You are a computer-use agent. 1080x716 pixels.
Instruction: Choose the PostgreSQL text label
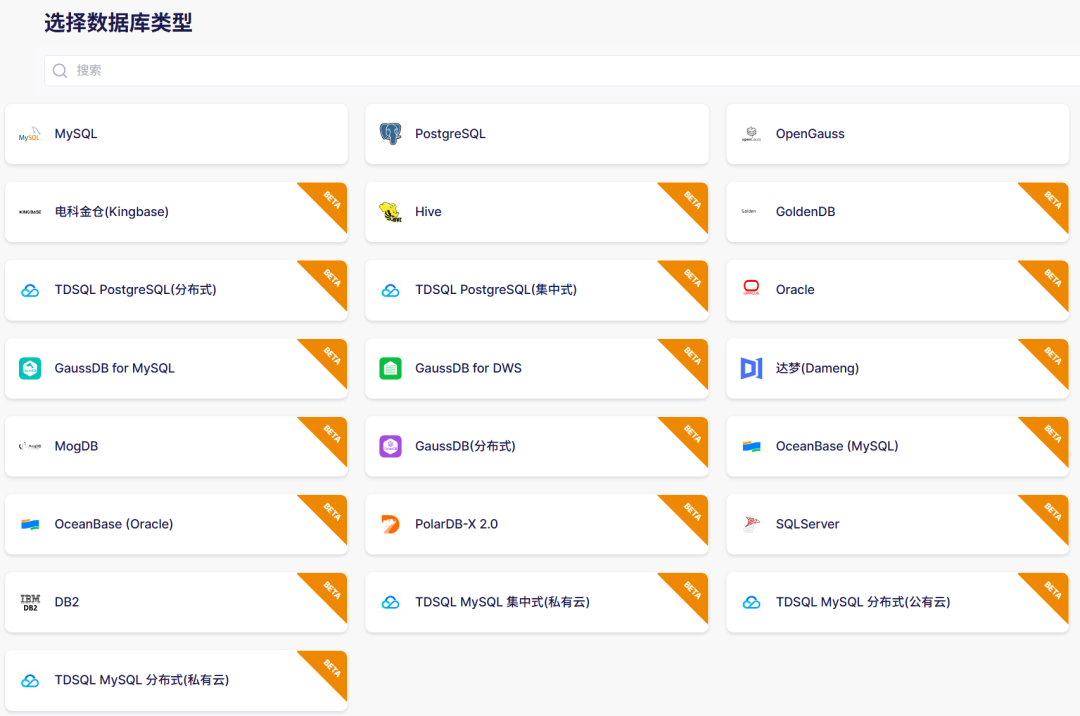[x=450, y=134]
